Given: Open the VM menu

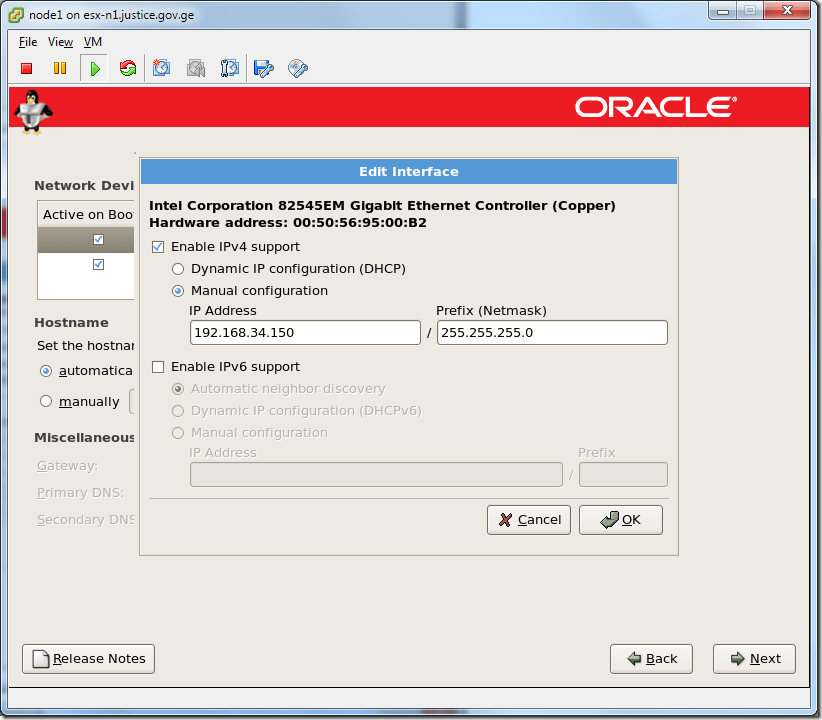Looking at the screenshot, I should point(92,42).
